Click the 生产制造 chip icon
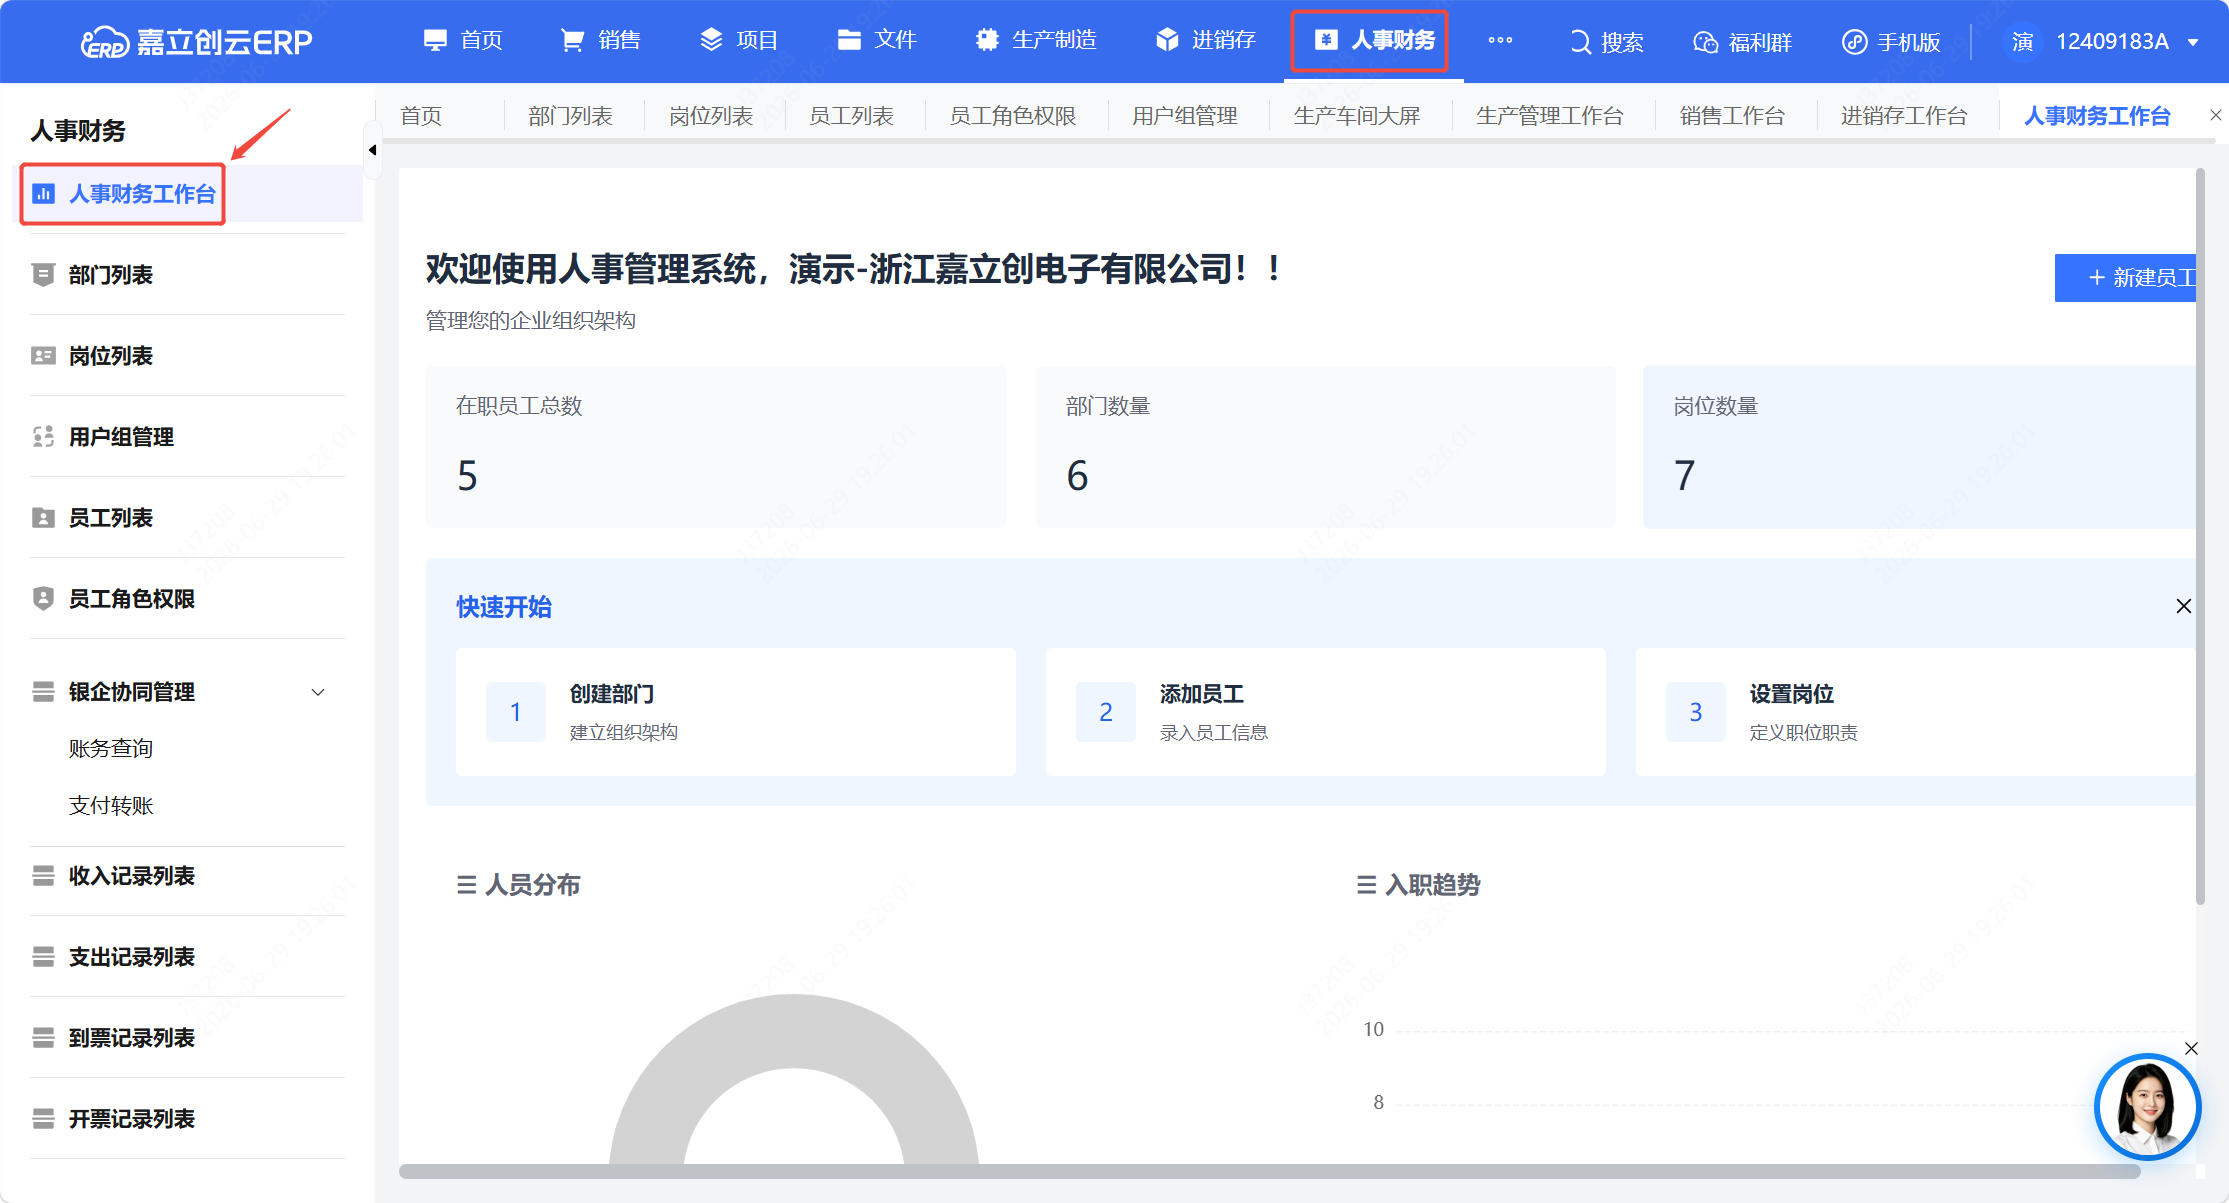 click(987, 40)
